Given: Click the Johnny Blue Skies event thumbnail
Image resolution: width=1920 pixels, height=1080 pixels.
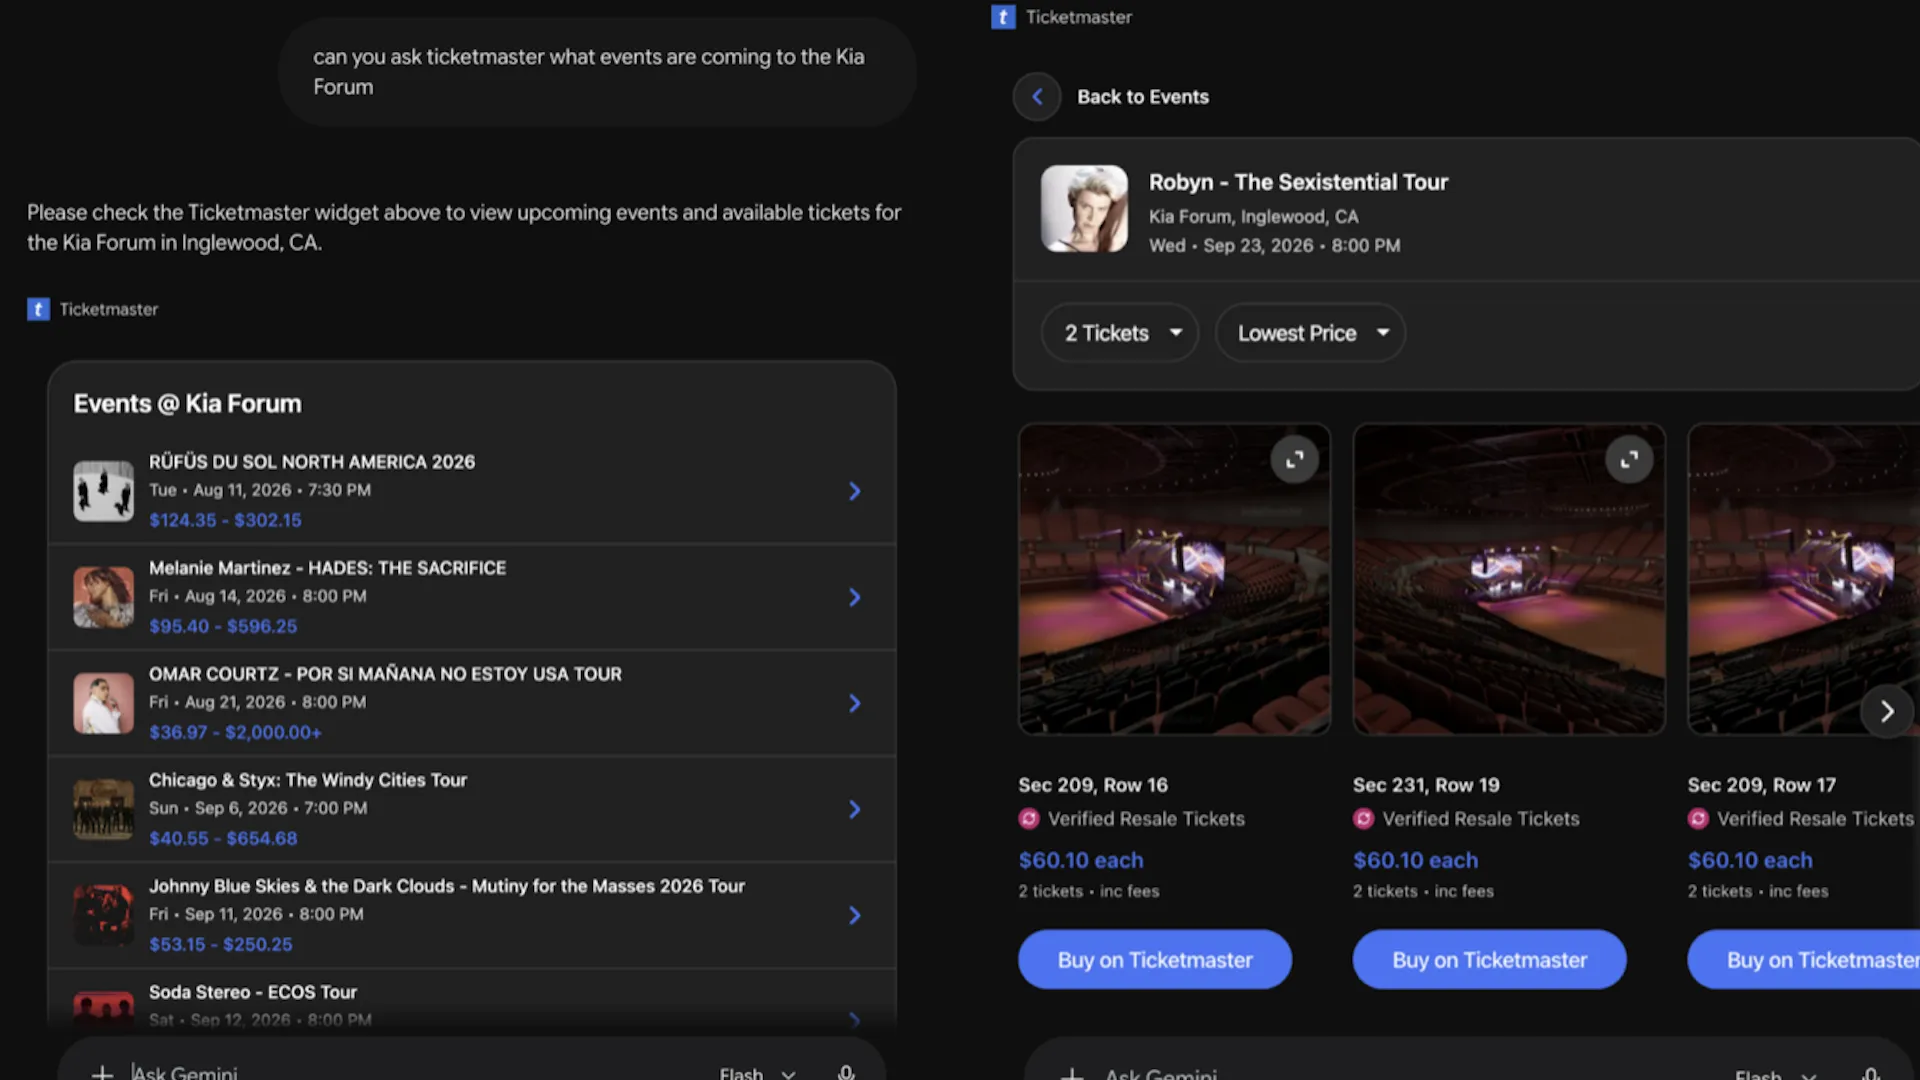Looking at the screenshot, I should tap(103, 915).
